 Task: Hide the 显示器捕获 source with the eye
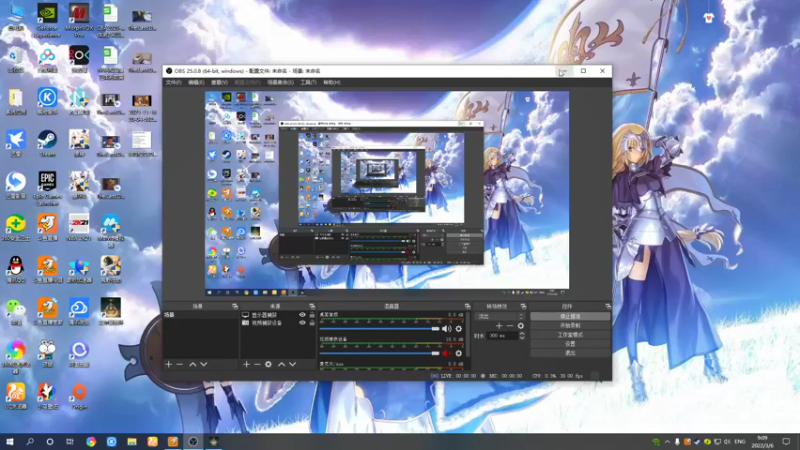click(302, 315)
